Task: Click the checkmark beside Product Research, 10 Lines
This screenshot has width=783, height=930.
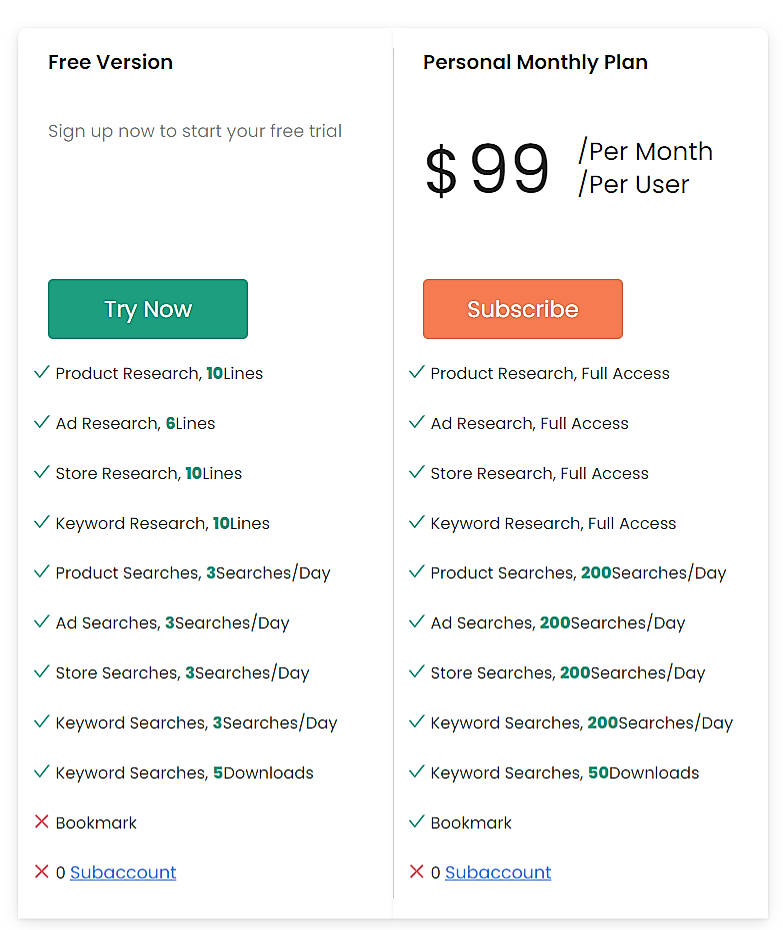Action: point(41,372)
